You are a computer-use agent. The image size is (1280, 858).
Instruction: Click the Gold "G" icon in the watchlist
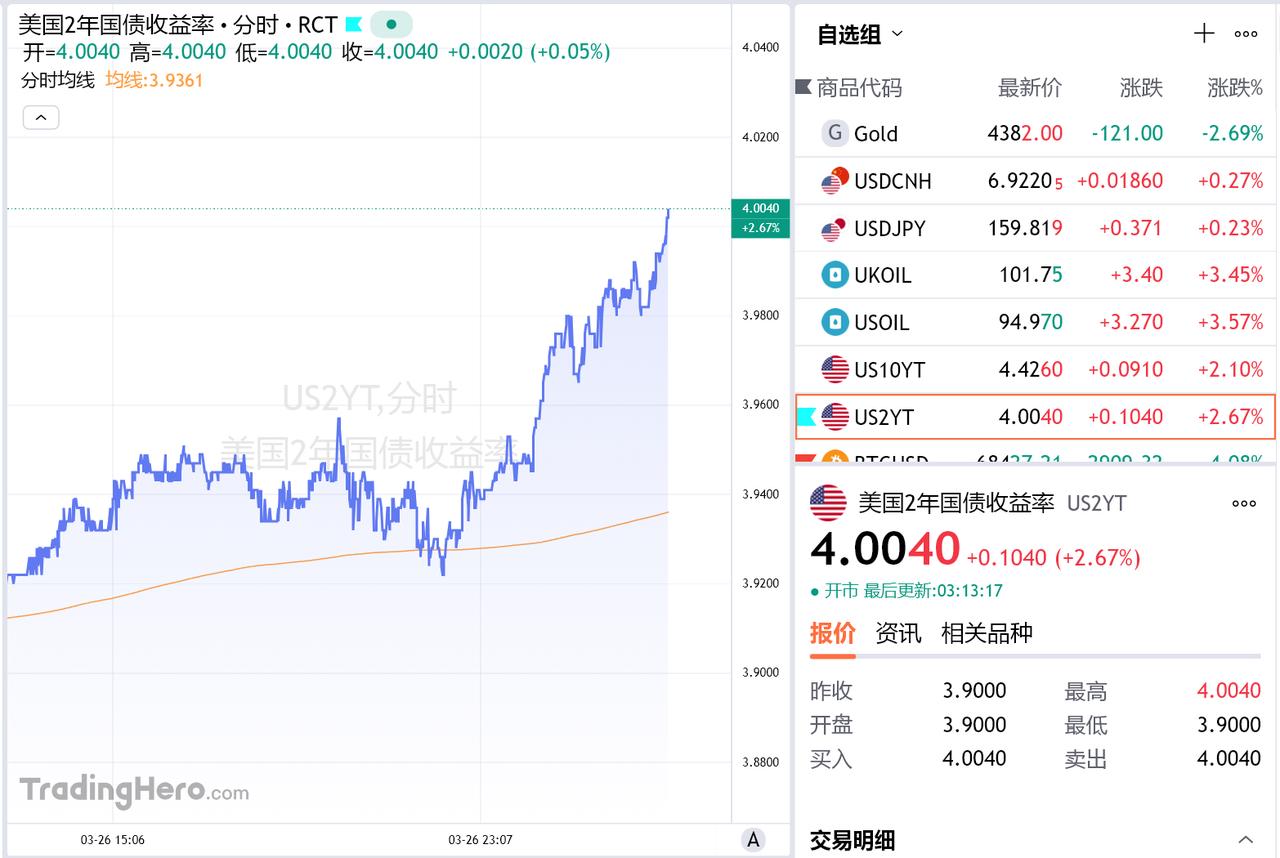[834, 132]
